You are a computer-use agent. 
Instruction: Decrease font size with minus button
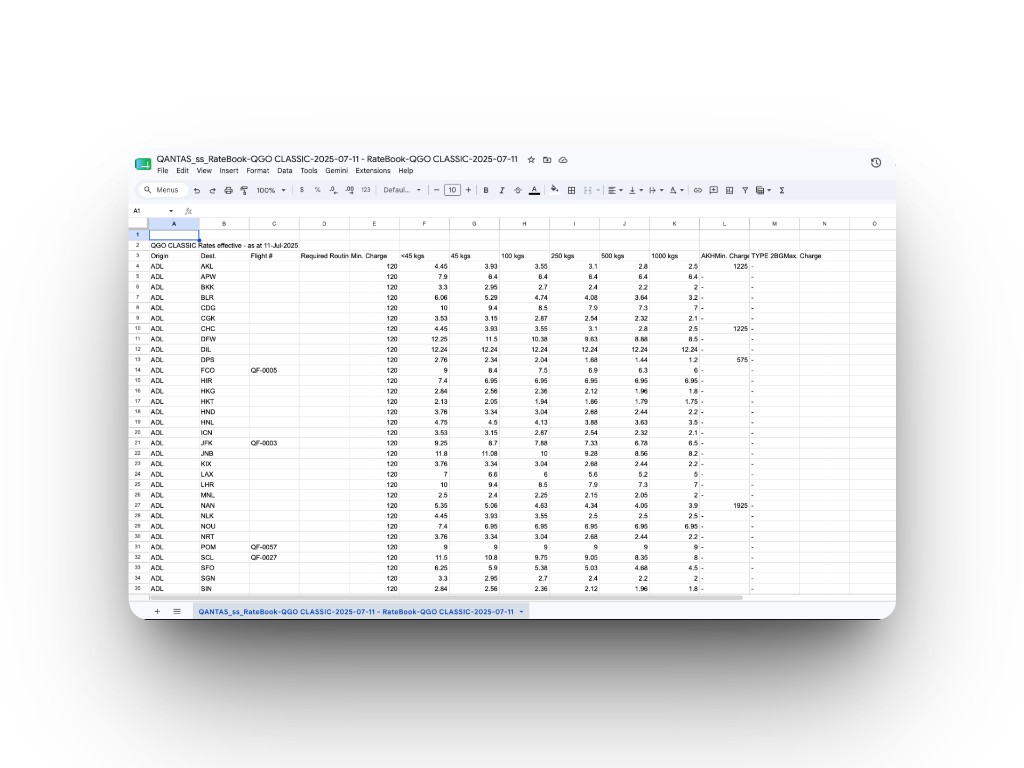pyautogui.click(x=436, y=190)
